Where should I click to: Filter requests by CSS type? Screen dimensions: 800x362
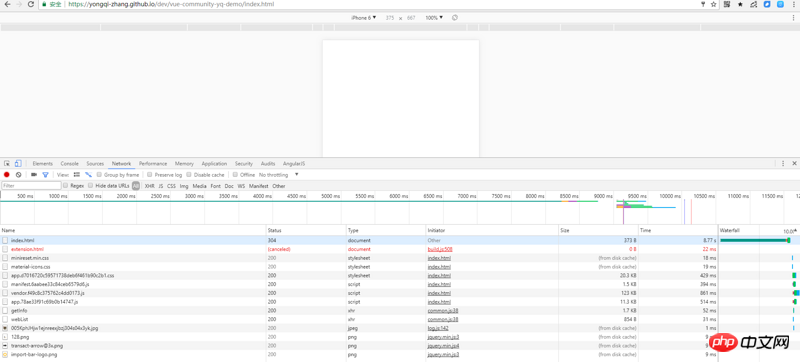click(171, 186)
